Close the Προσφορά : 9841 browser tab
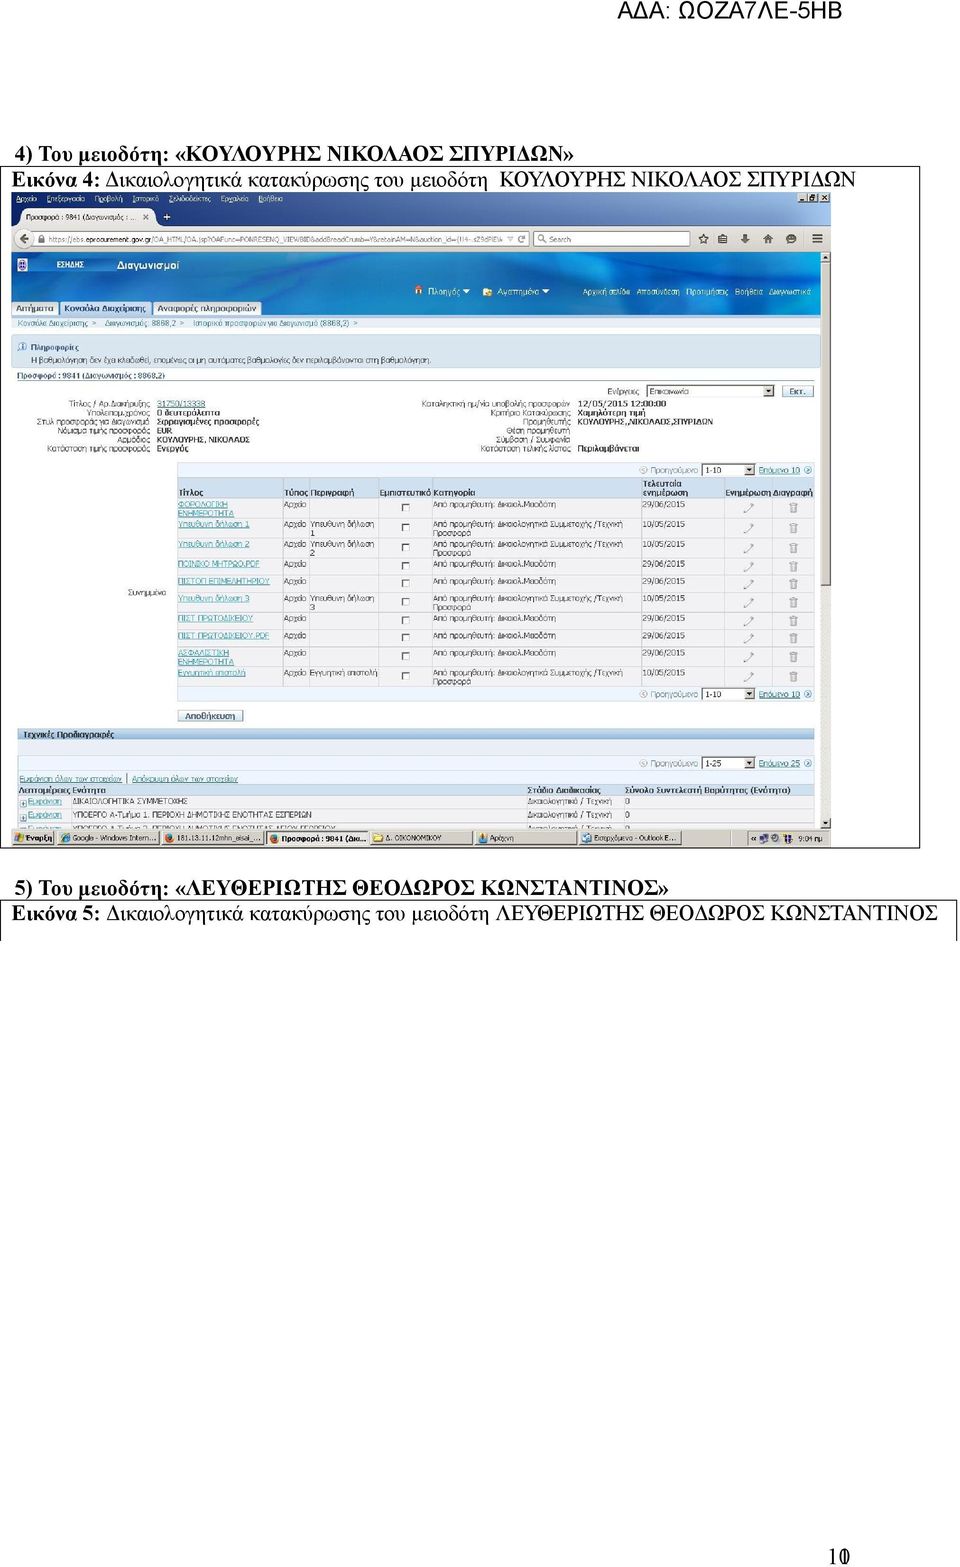 tap(146, 217)
